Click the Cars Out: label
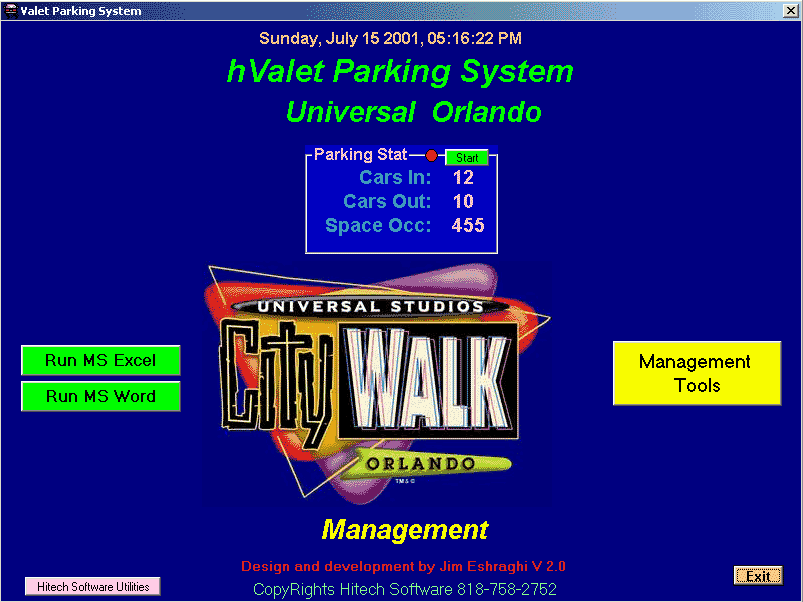Viewport: 803px width, 602px height. click(x=387, y=201)
